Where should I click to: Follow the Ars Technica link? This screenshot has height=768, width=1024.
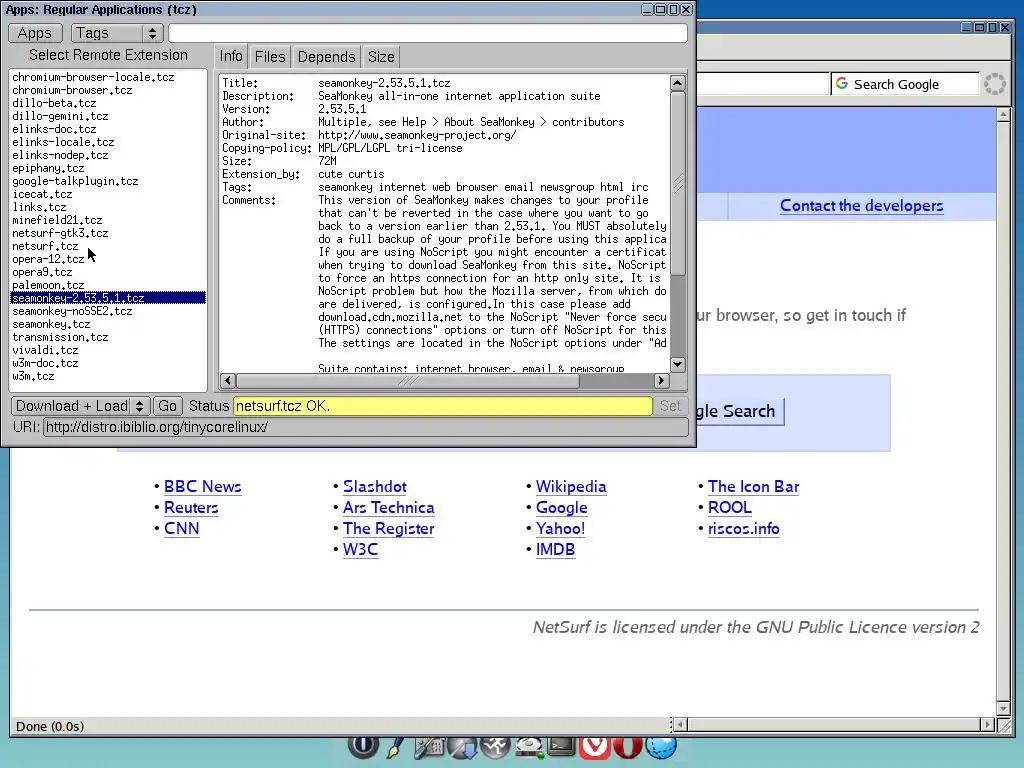coord(389,507)
